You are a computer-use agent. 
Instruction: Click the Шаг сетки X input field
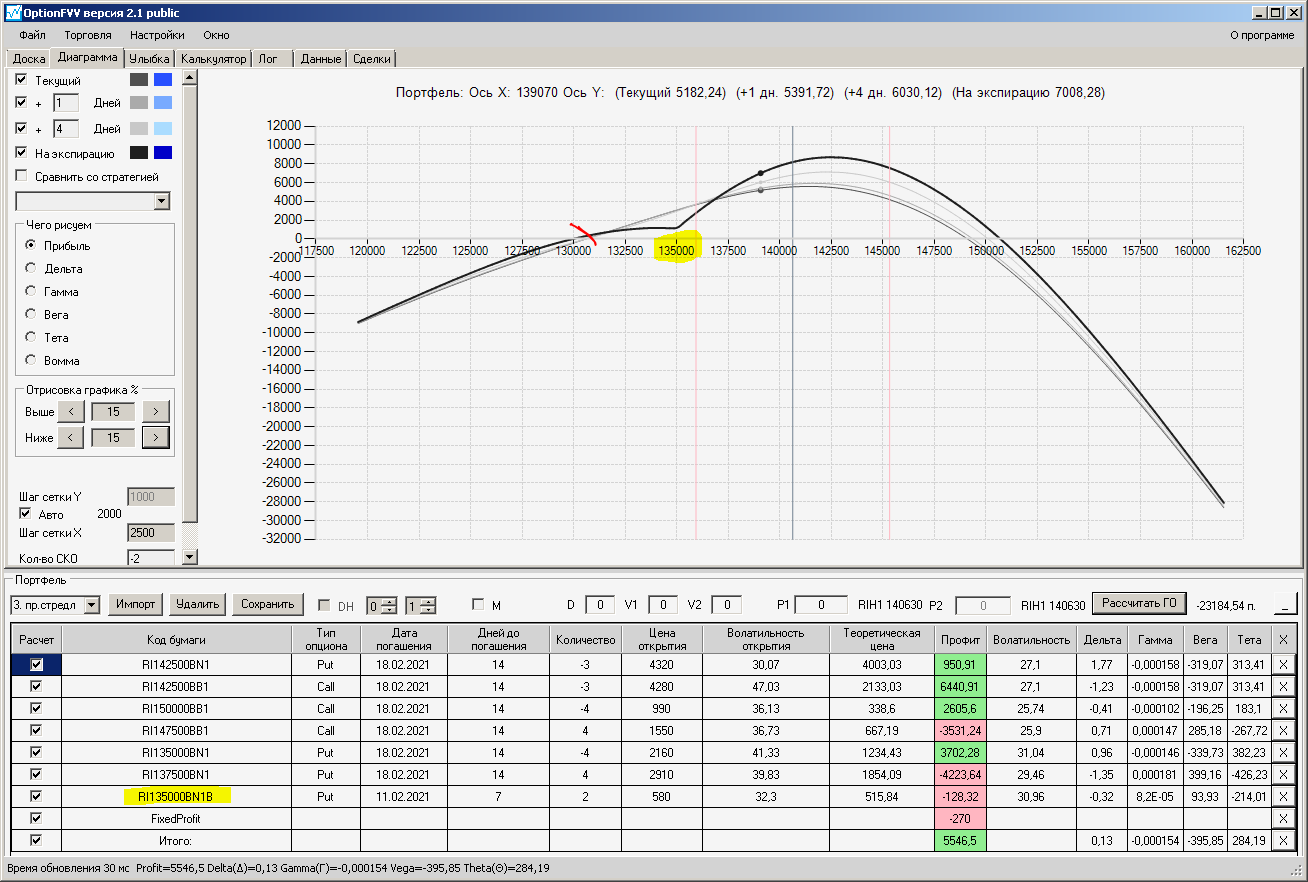(151, 533)
